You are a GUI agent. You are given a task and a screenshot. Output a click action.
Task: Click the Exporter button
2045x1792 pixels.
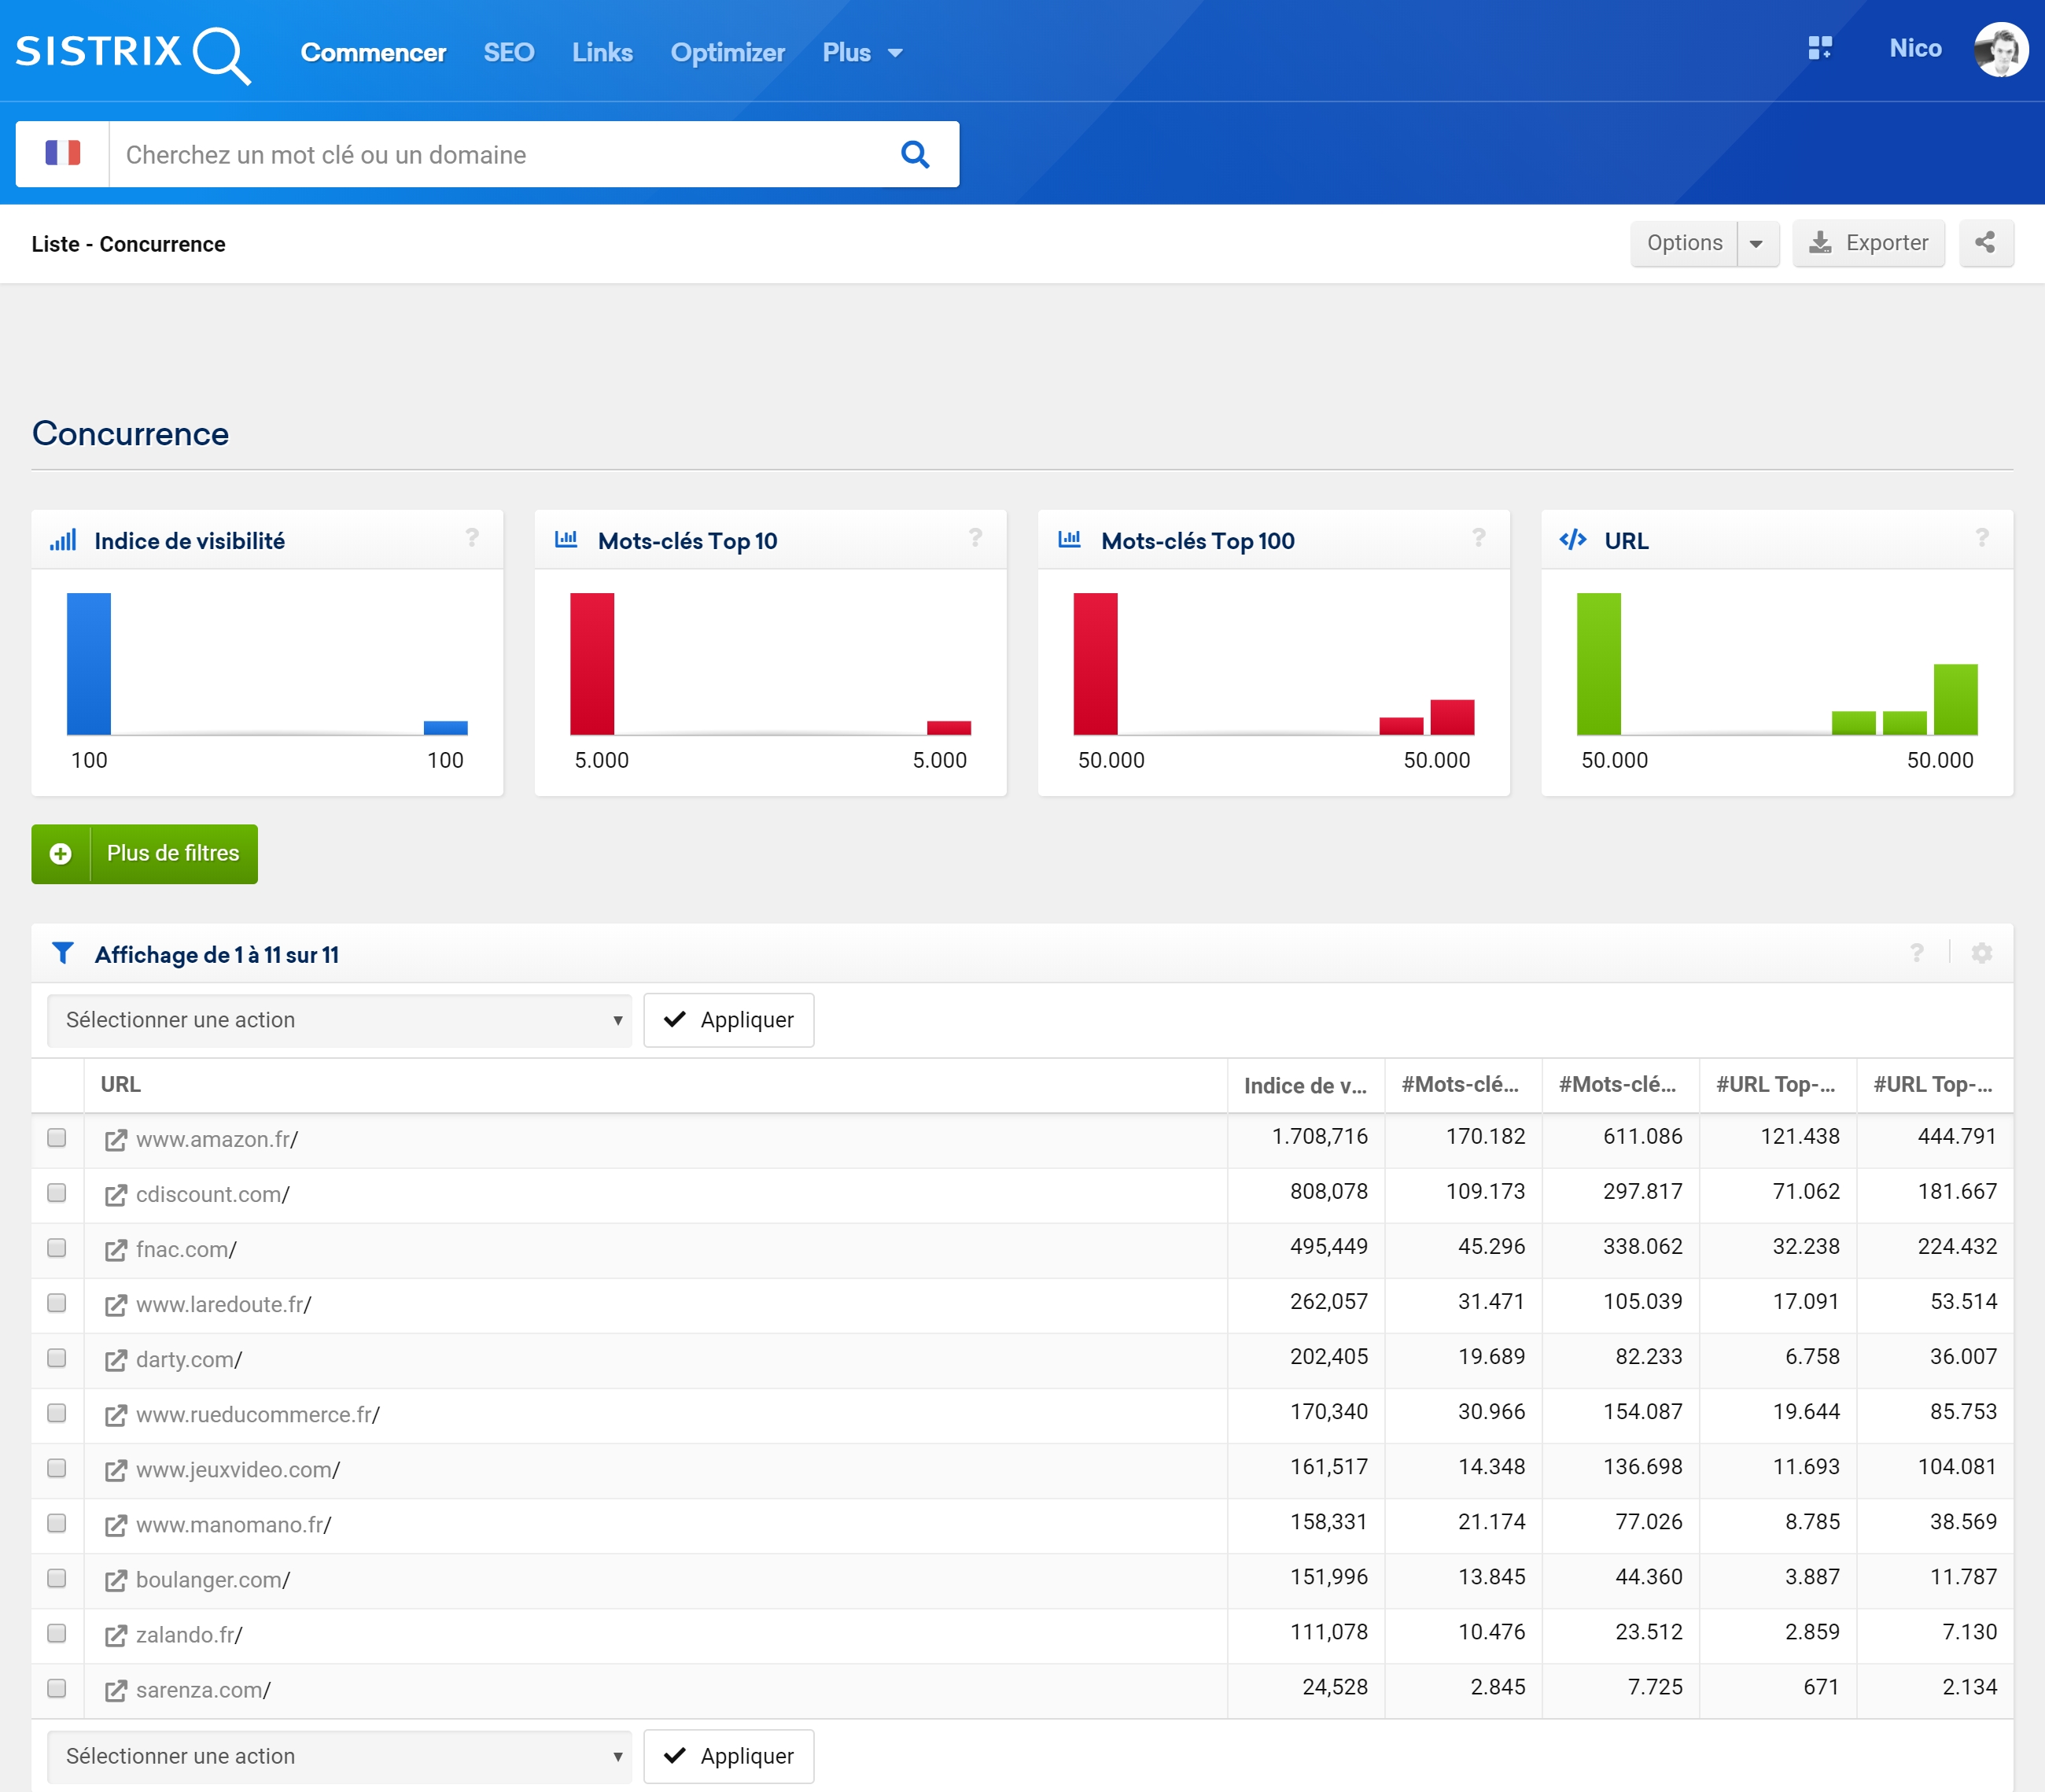[1868, 243]
